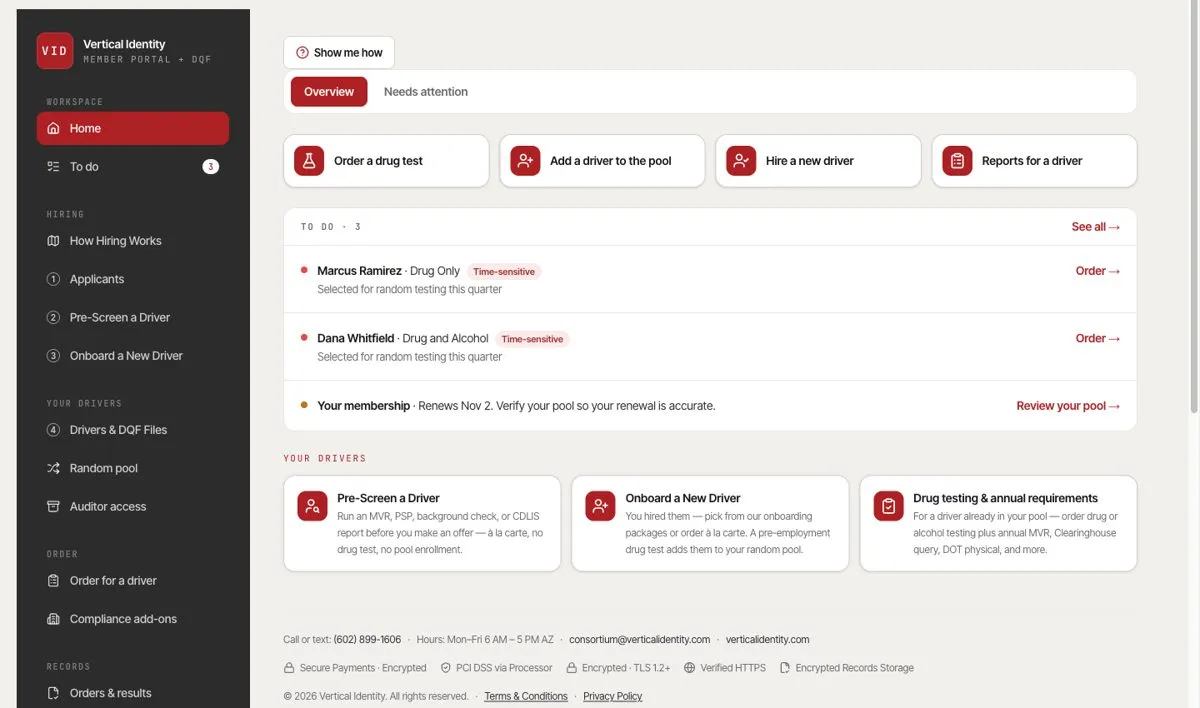Click the search-person icon on Pre-Screen a Driver card
The image size is (1200, 708).
click(313, 506)
